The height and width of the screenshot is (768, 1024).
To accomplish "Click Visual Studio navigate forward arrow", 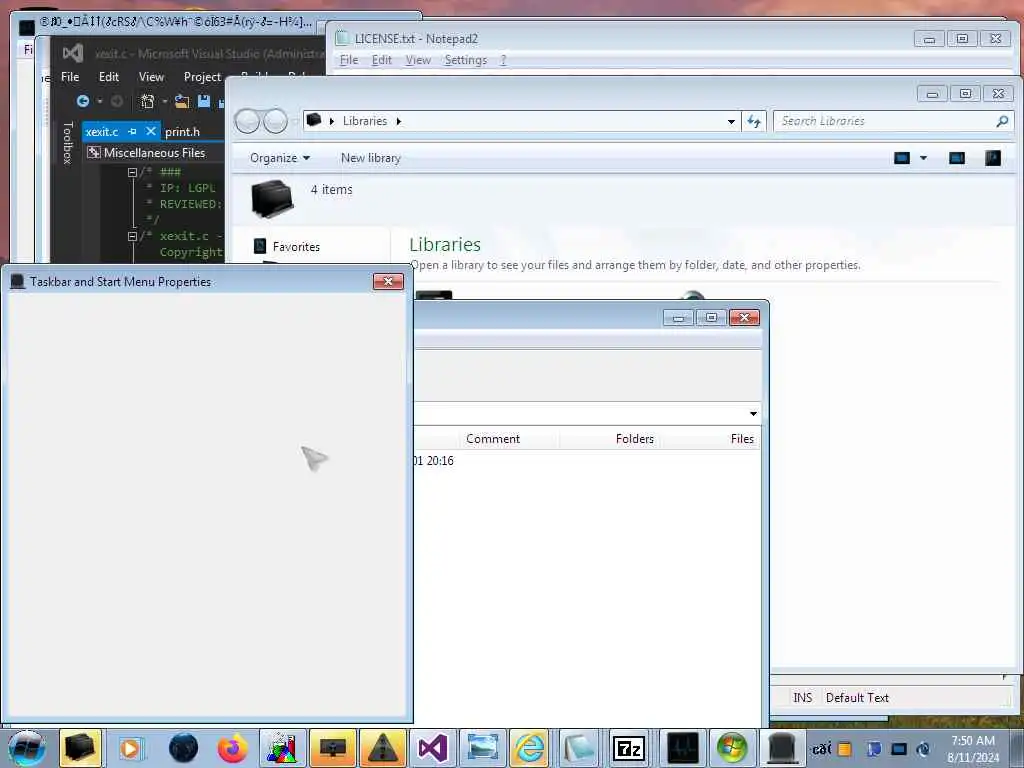I will click(x=117, y=101).
